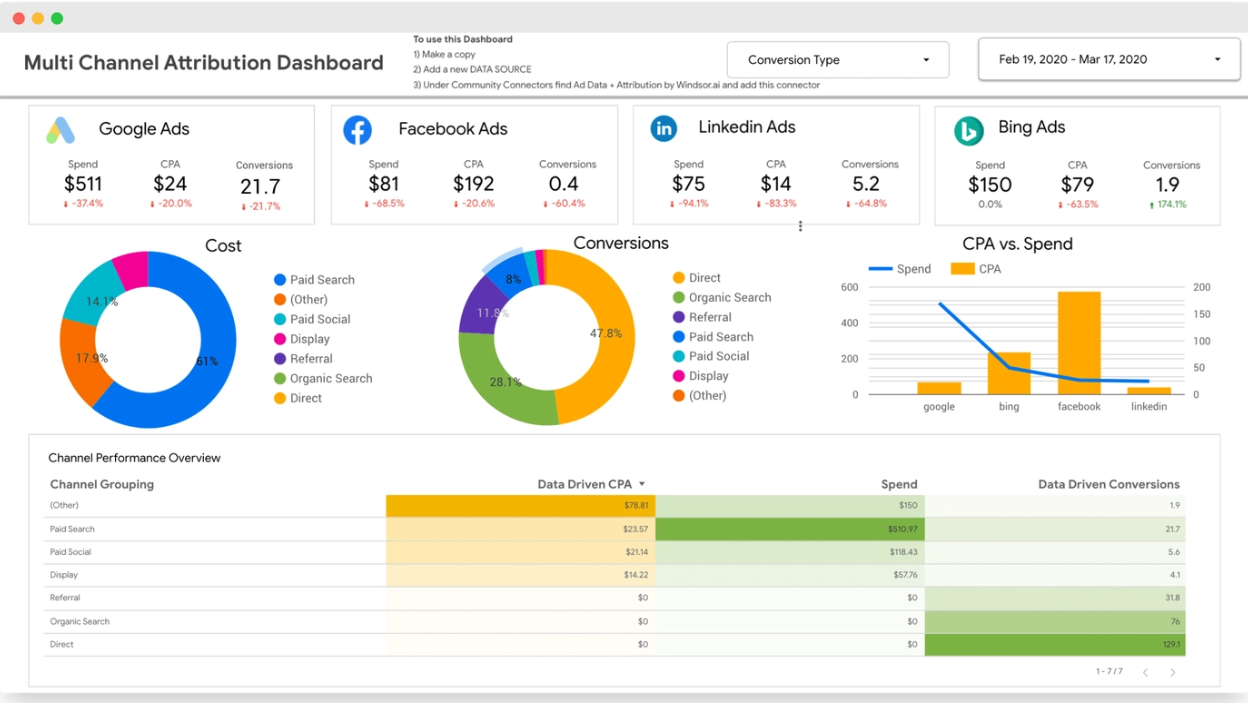Image resolution: width=1248 pixels, height=703 pixels.
Task: Click the google CPA bar
Action: 939,388
